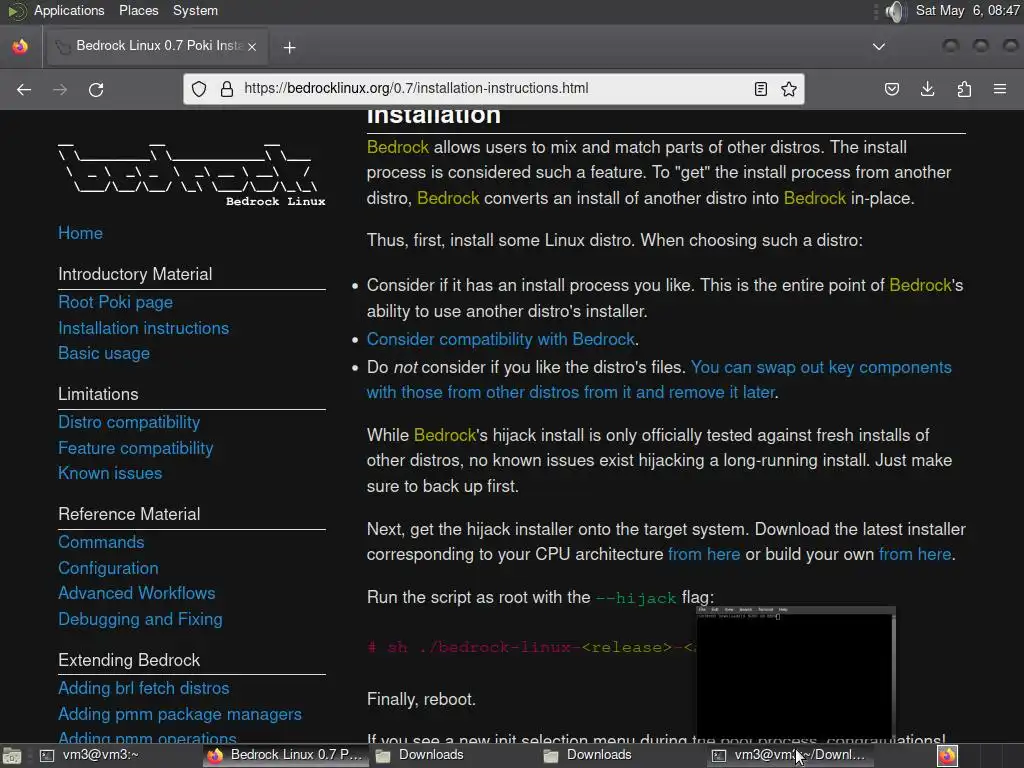
Task: Reload the Bedrock Linux page
Action: [x=96, y=89]
